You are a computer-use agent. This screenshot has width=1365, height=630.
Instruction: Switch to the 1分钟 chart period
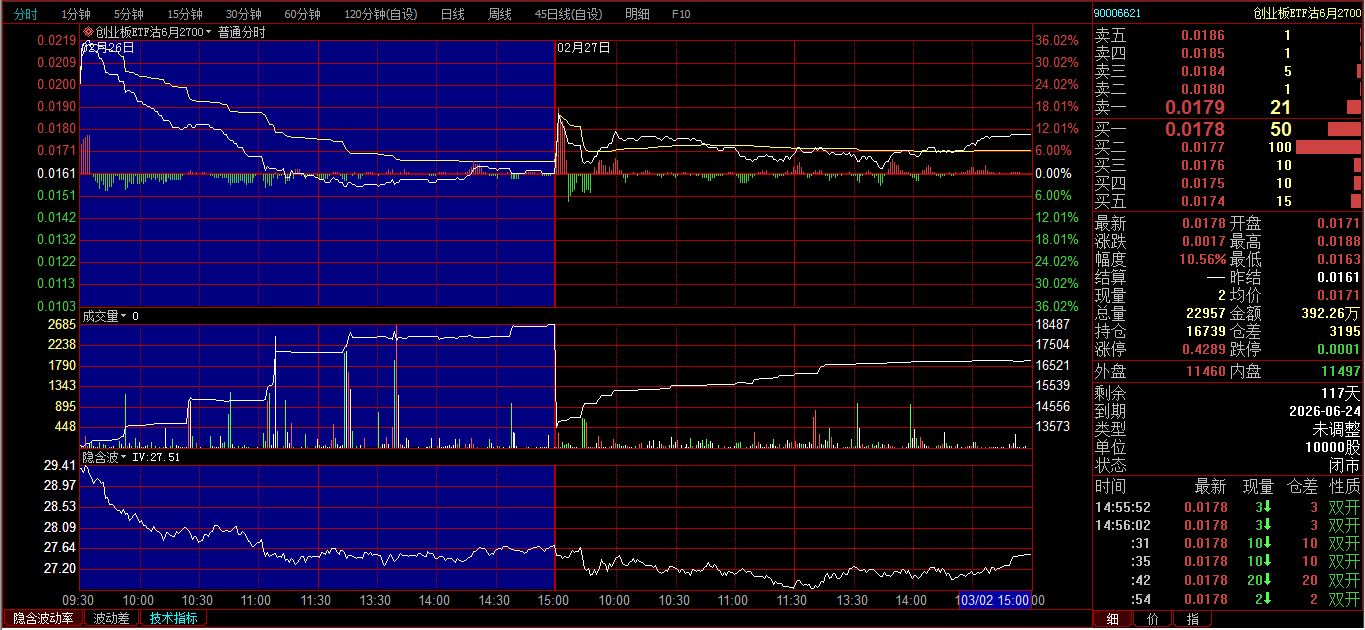pyautogui.click(x=76, y=14)
